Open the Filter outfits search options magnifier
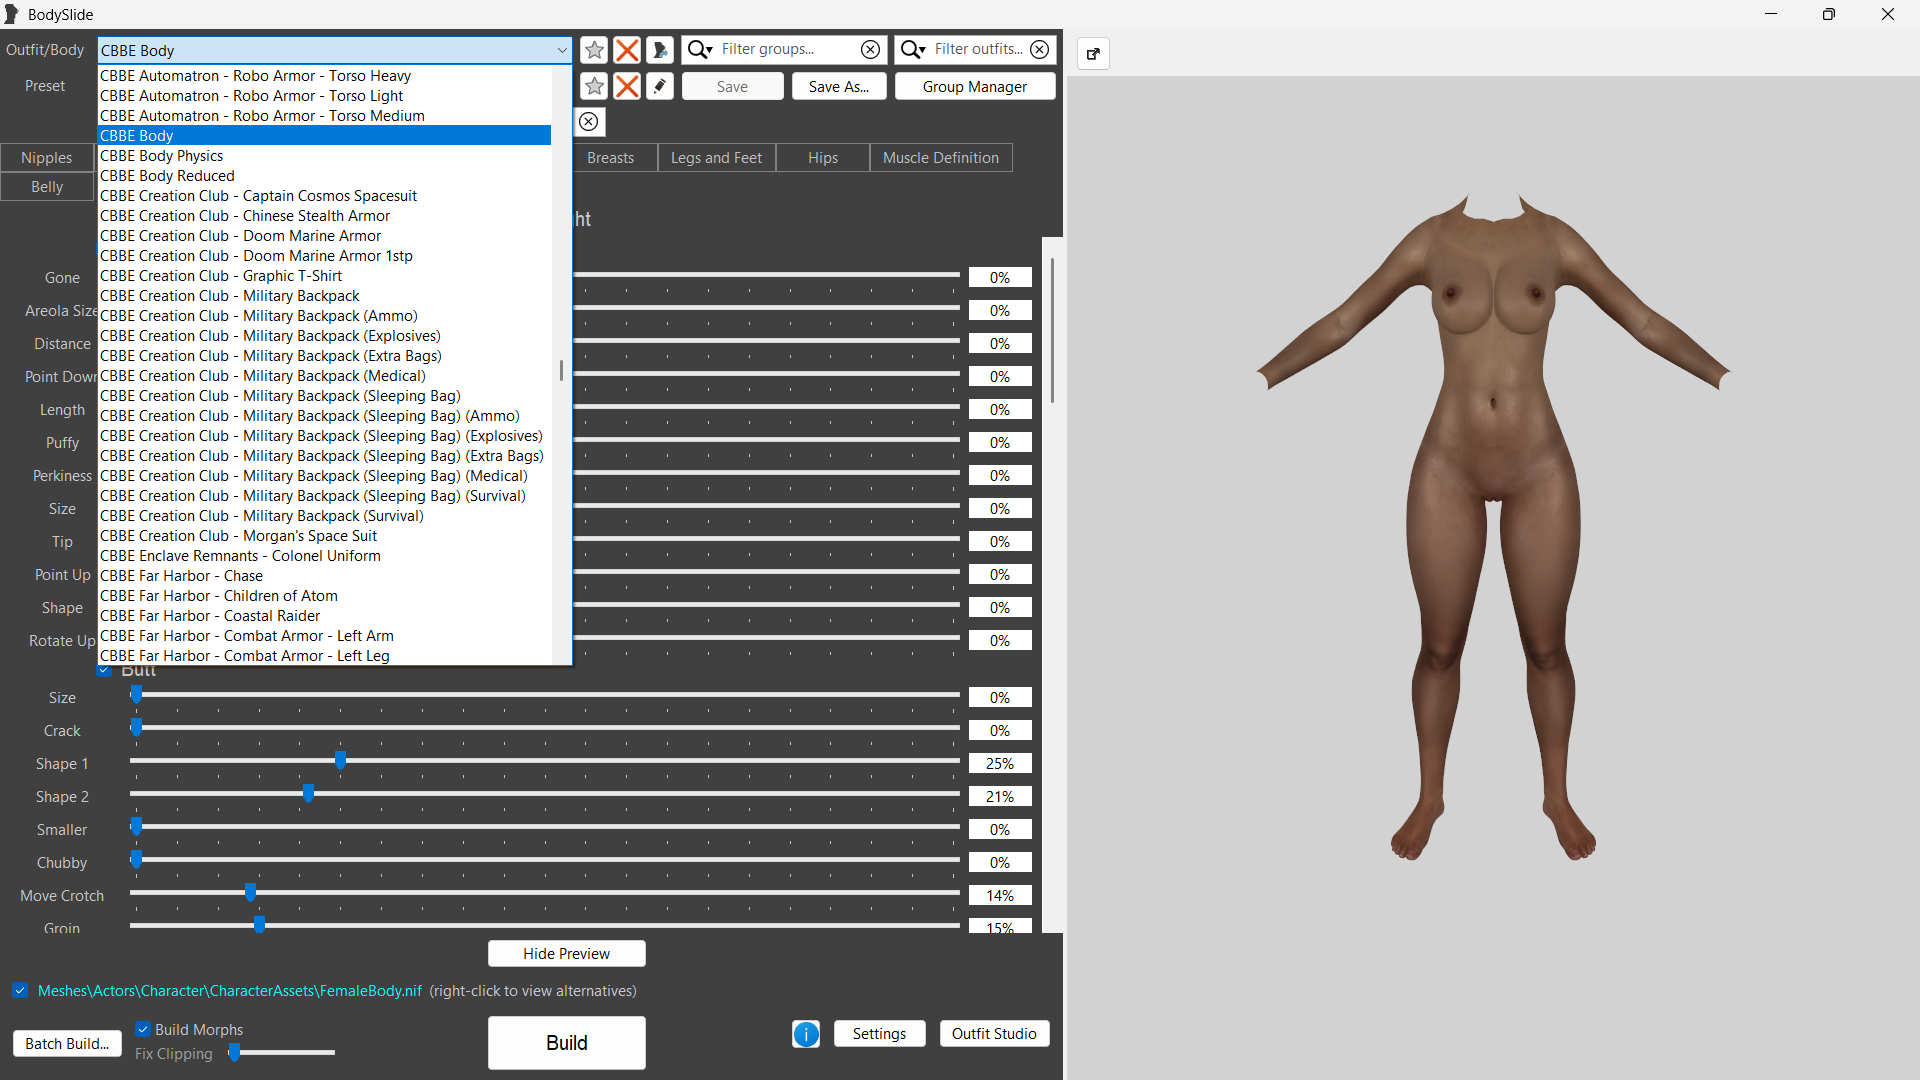1920x1080 pixels. (x=913, y=49)
